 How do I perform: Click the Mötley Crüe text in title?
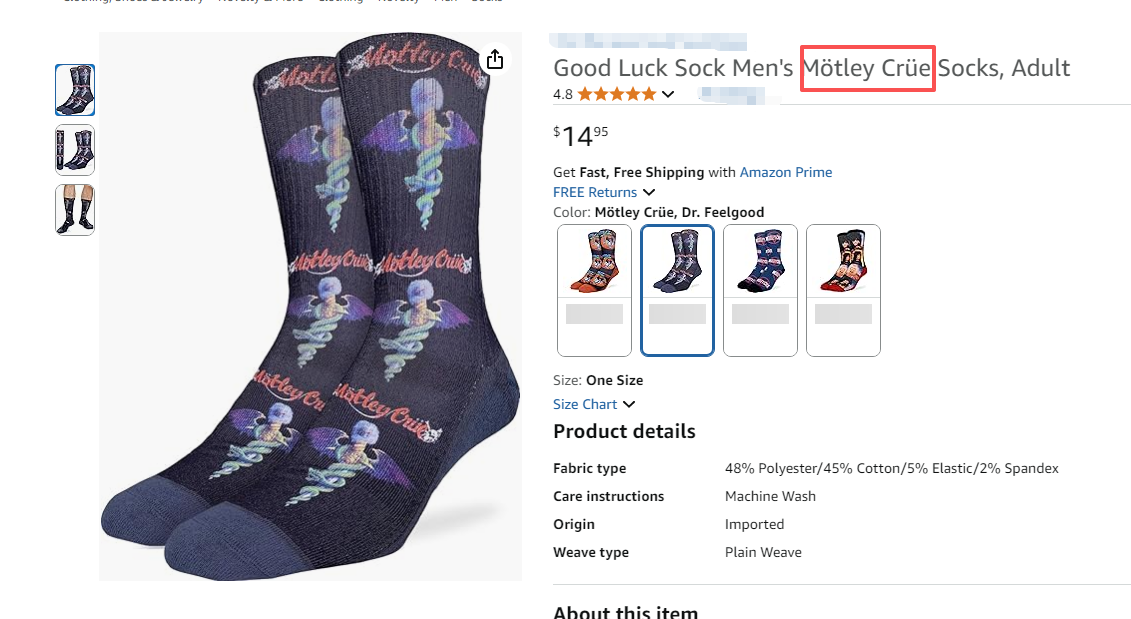[867, 68]
